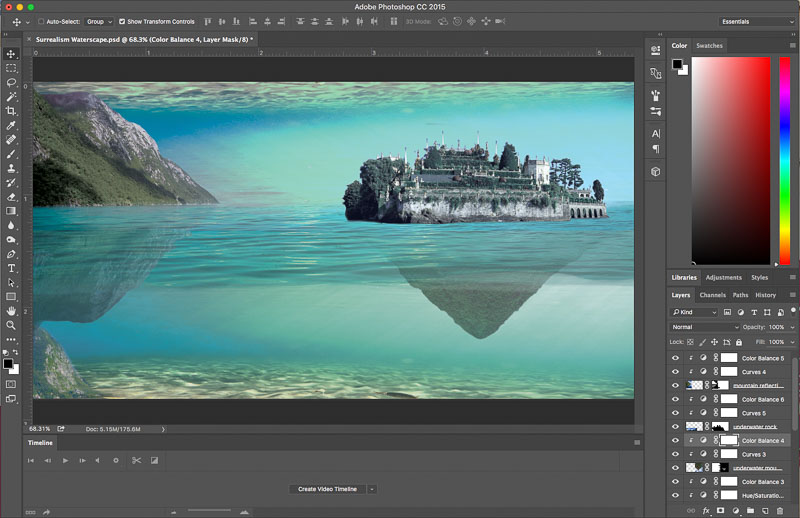Open the Character panel icon
This screenshot has height=518, width=800.
coord(656,134)
